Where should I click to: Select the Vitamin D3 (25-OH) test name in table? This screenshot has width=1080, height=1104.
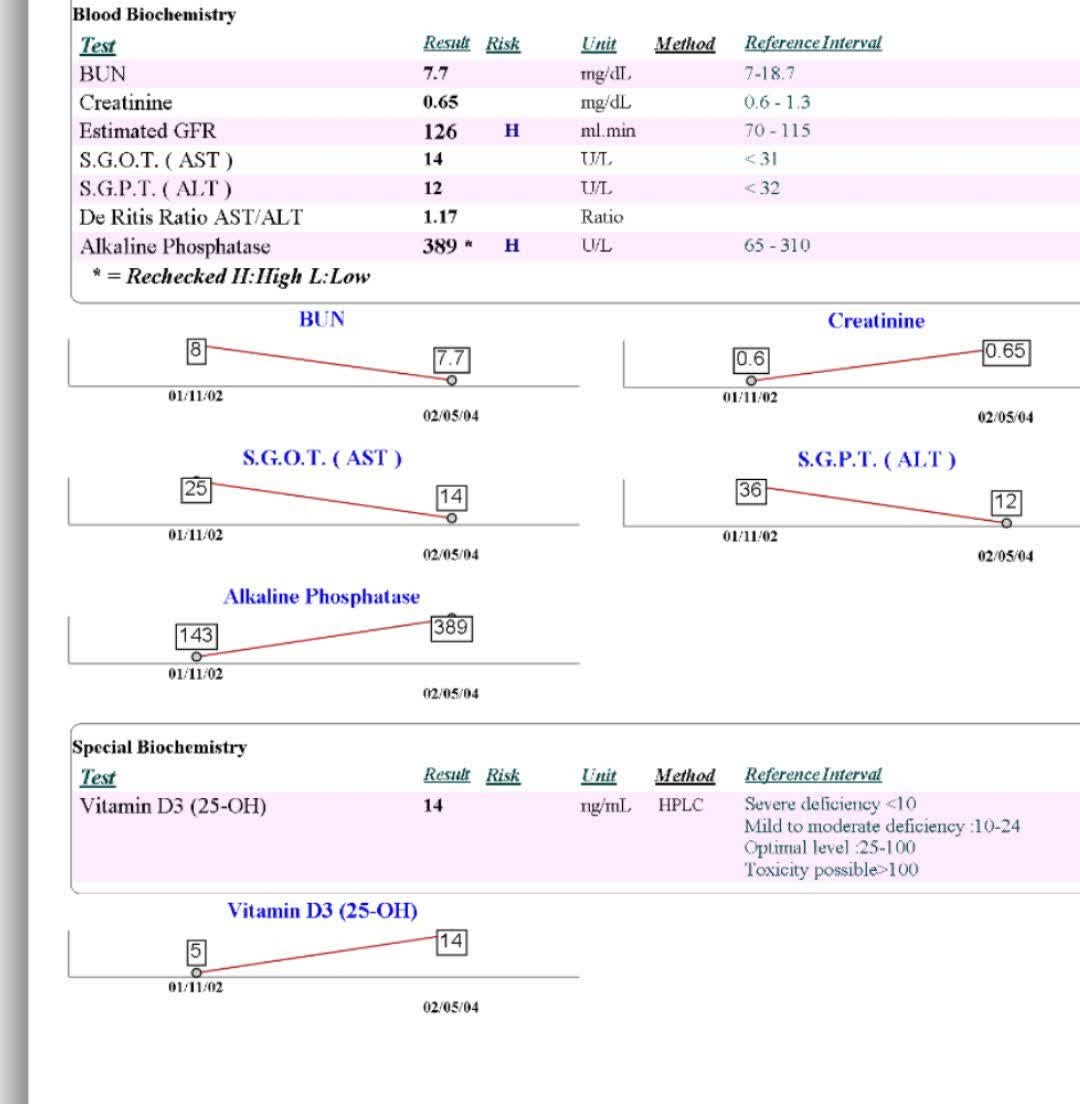(173, 806)
